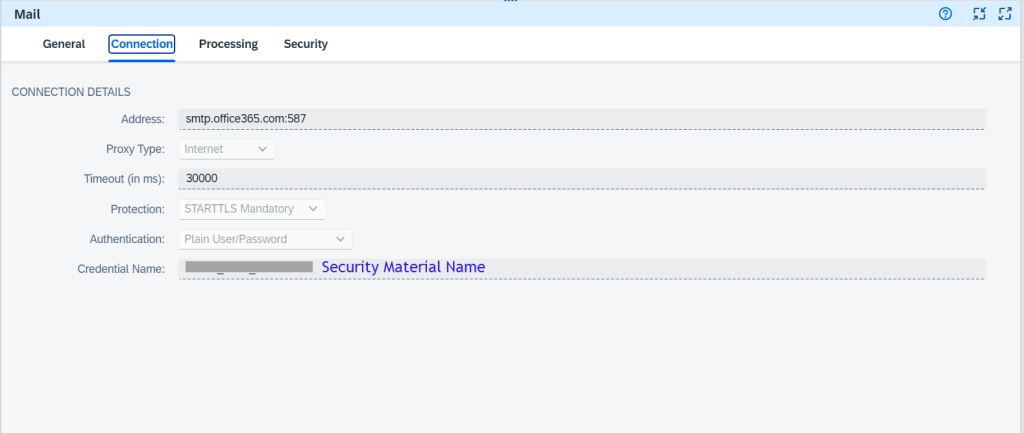Click the Timeout field showing 30000
The image size is (1024, 433).
[x=580, y=178]
